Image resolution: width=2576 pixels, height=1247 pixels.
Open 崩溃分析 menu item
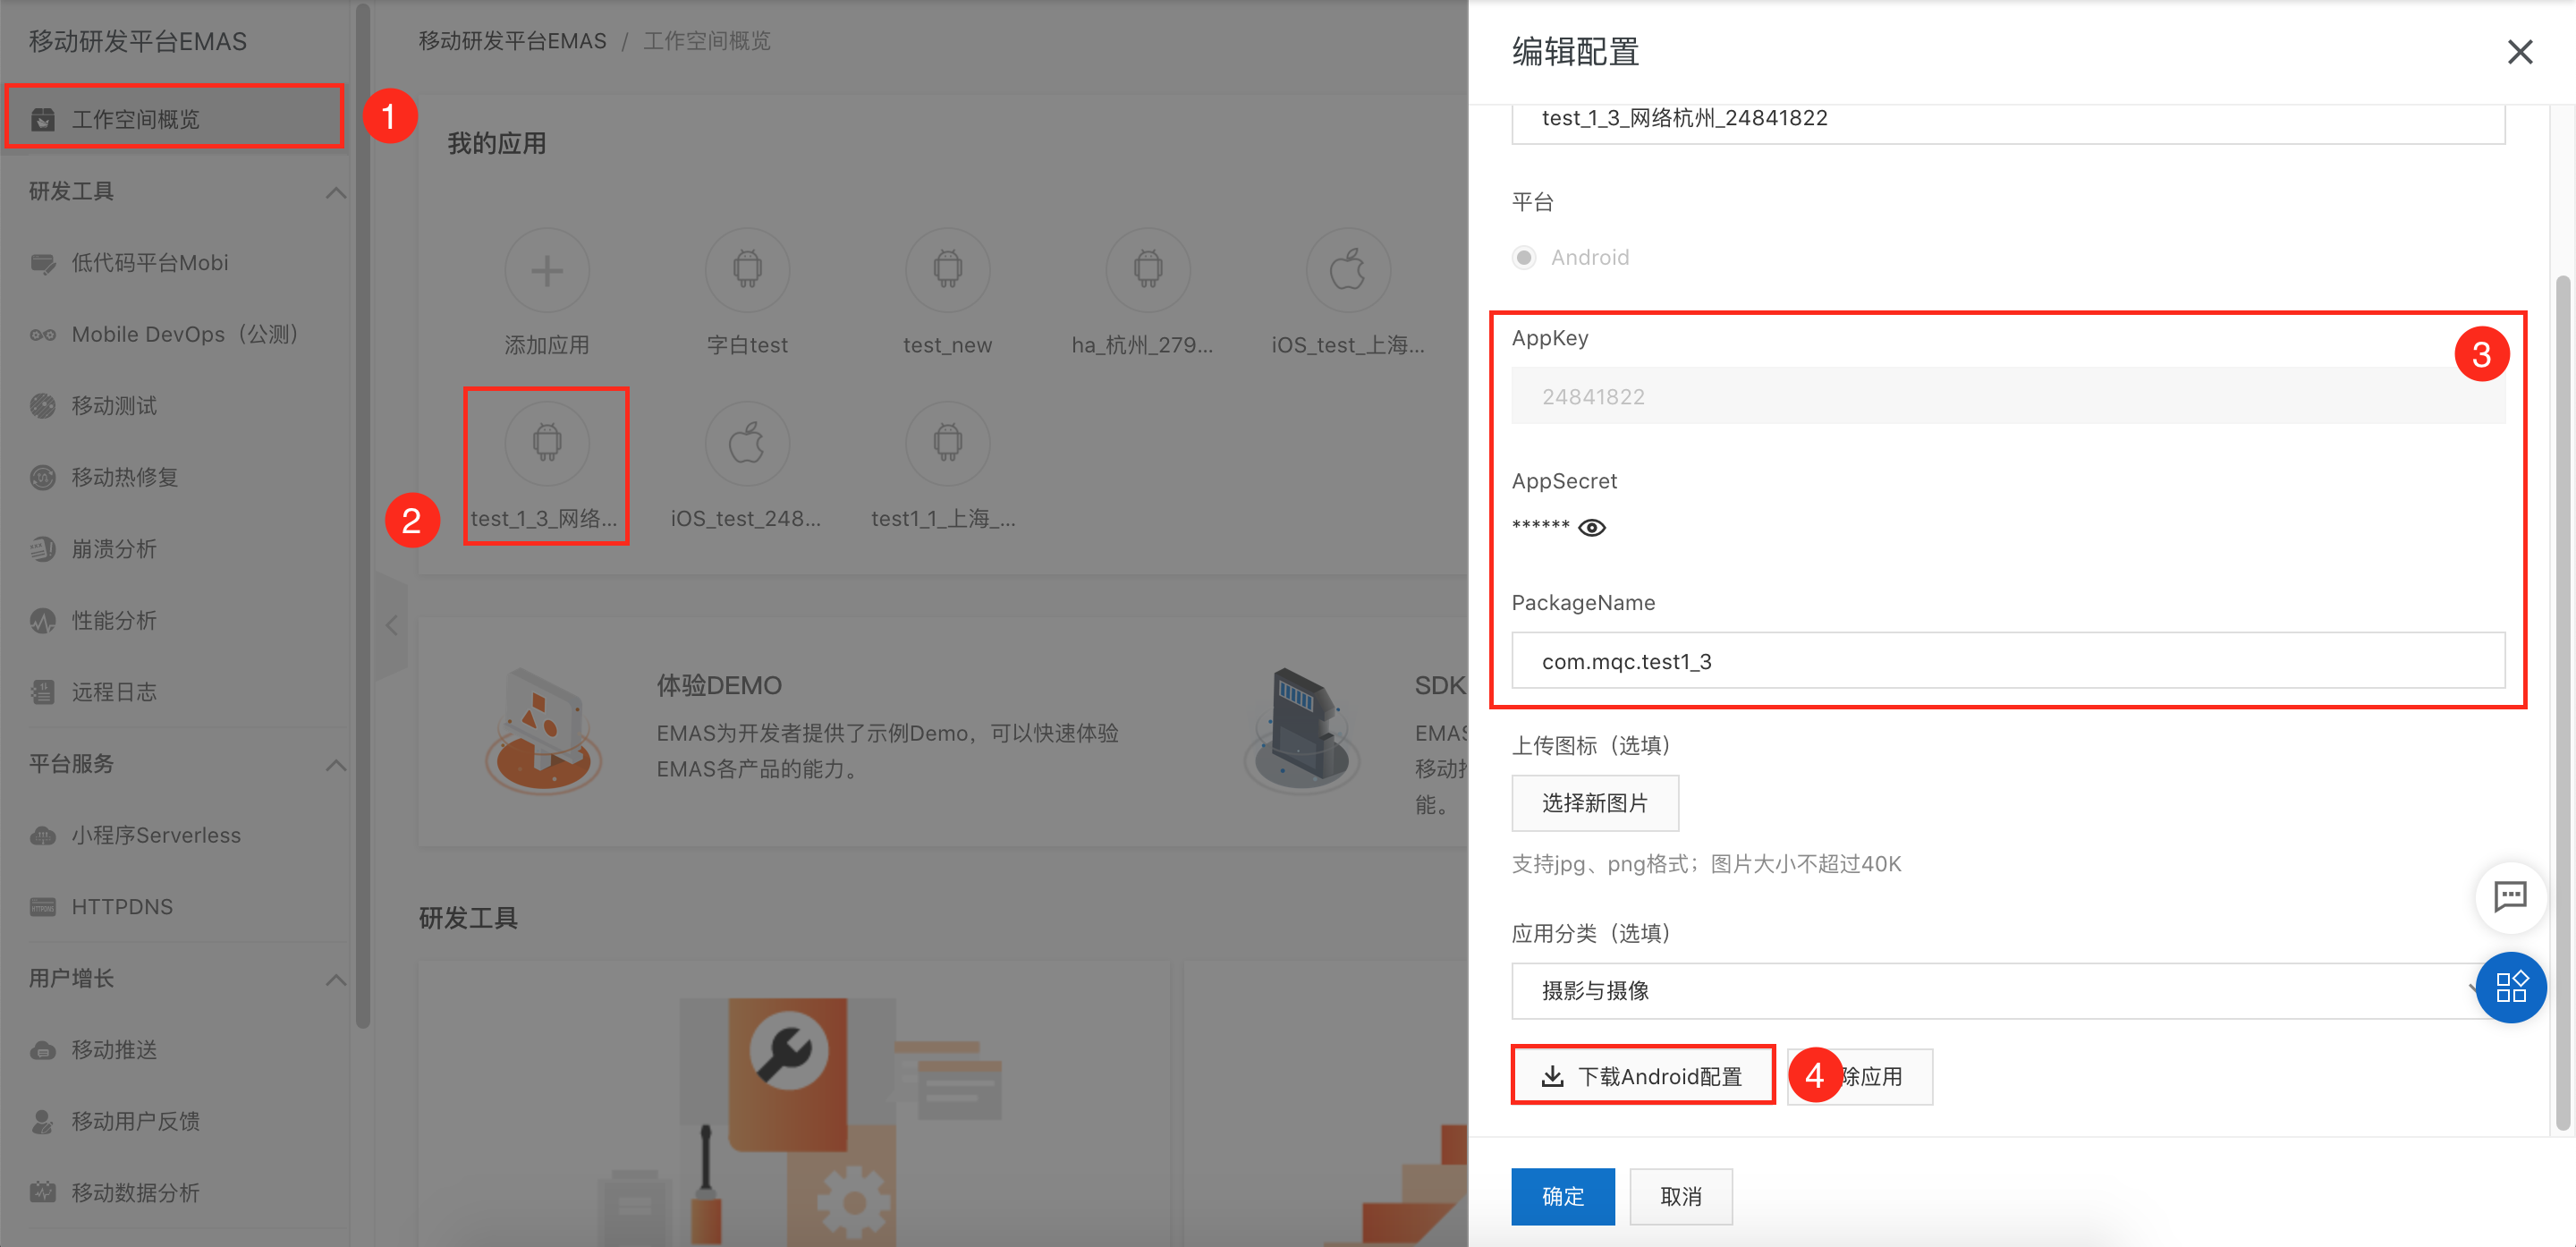pos(114,549)
